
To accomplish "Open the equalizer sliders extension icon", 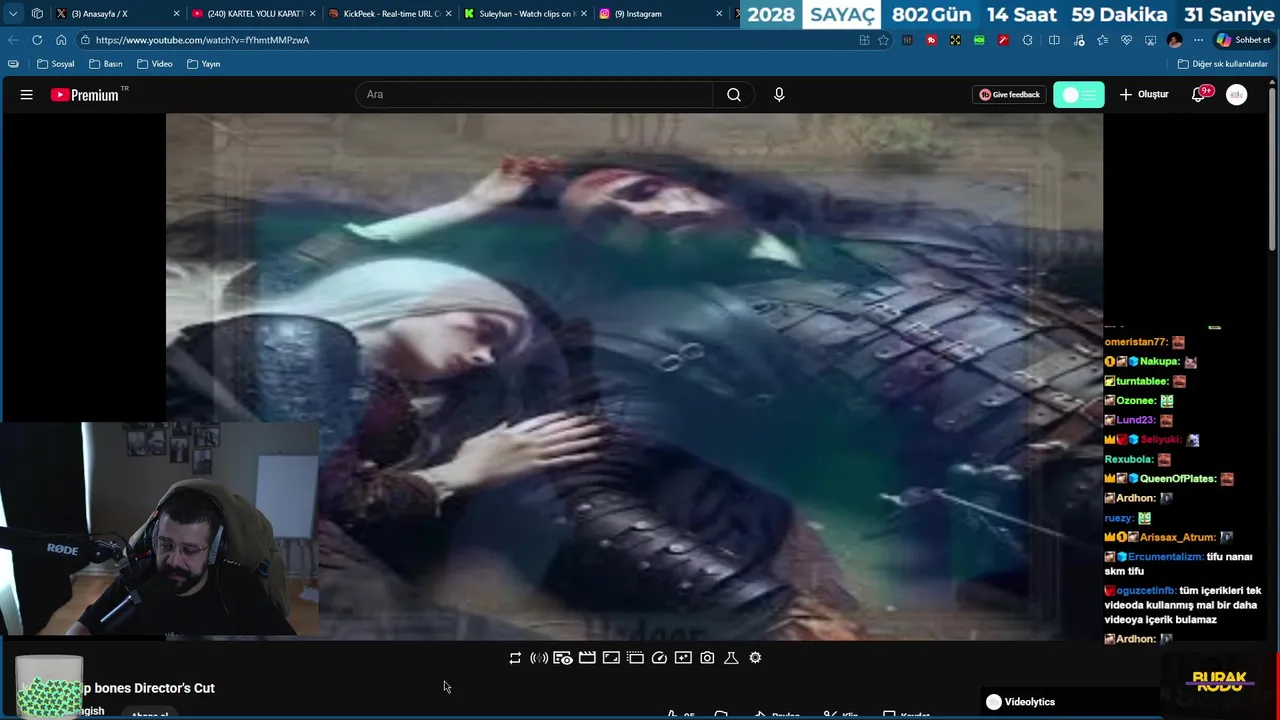I will pyautogui.click(x=907, y=40).
